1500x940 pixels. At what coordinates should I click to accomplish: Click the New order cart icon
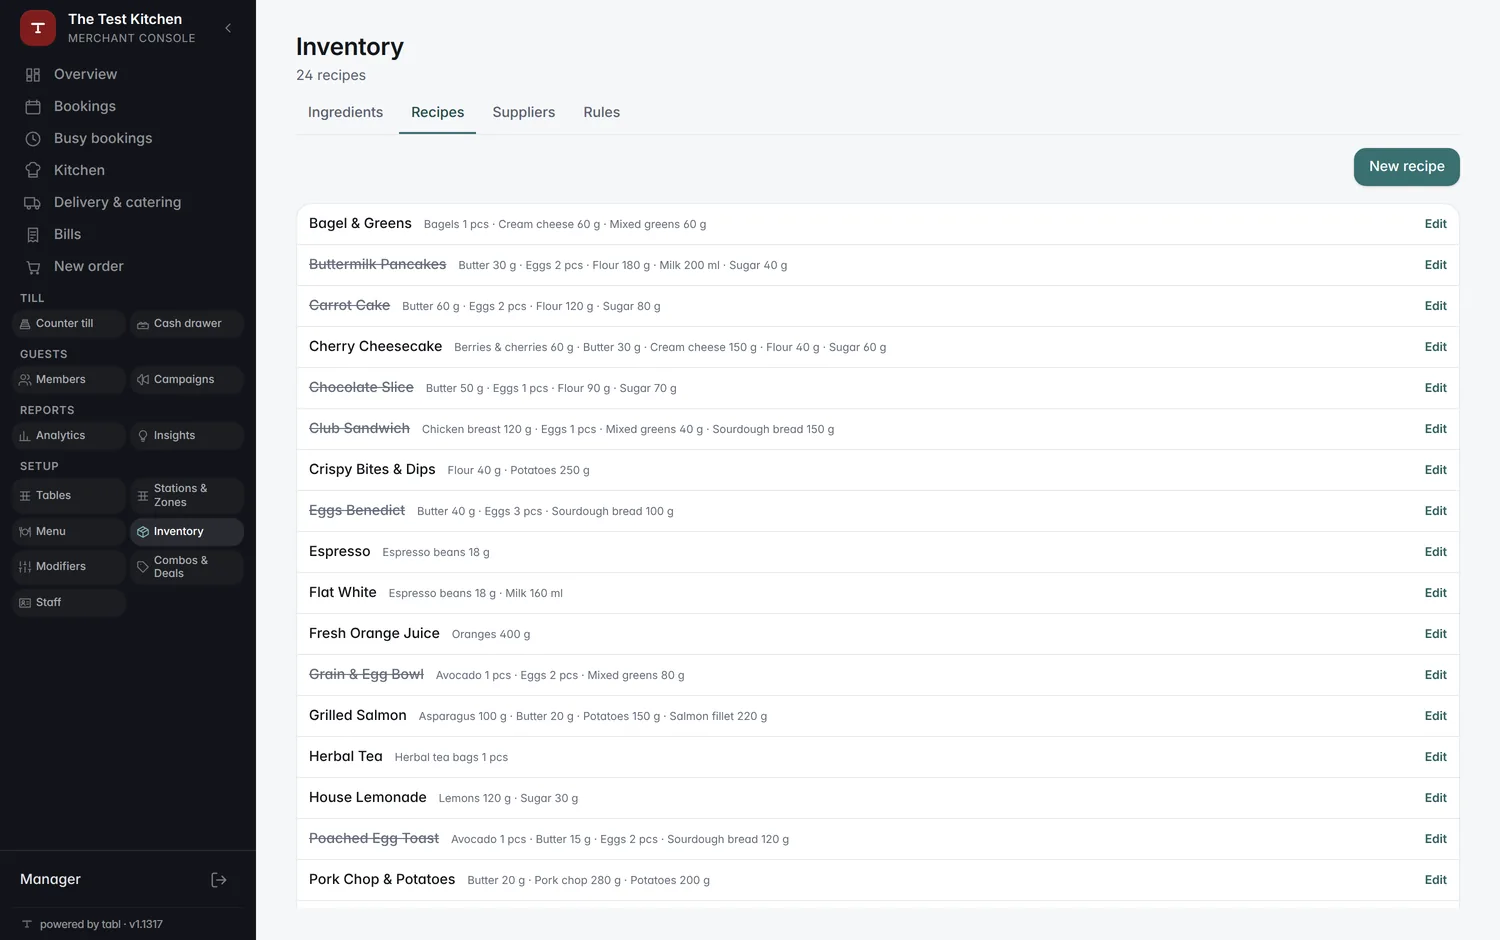(x=33, y=267)
